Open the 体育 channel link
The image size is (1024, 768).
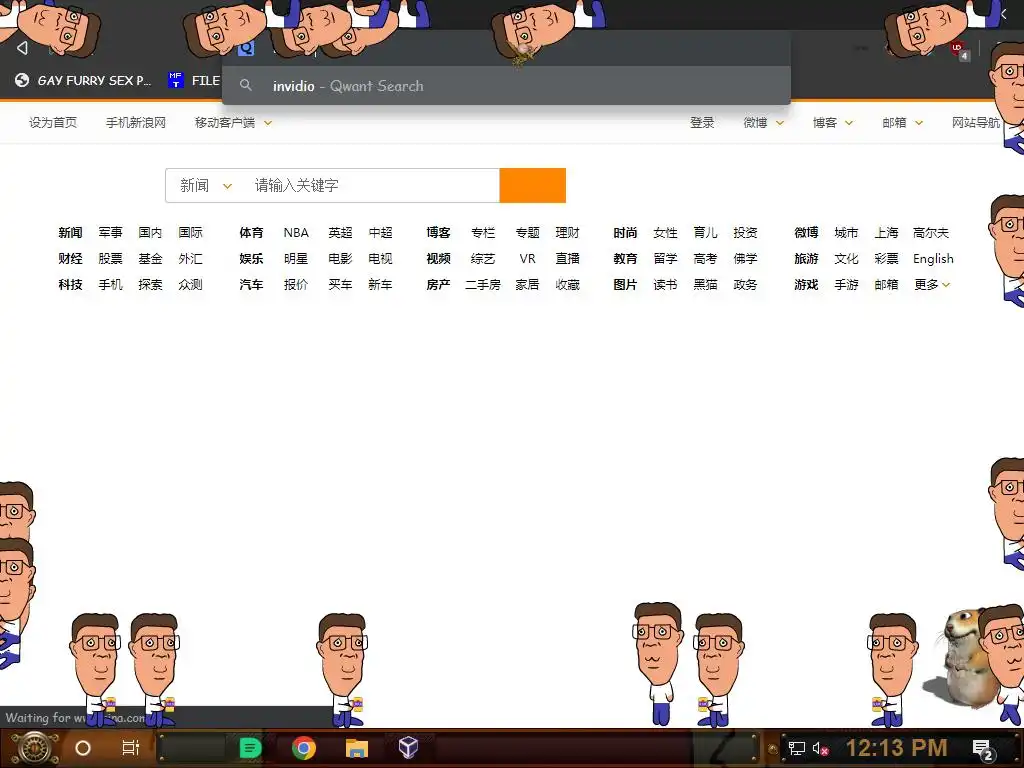pos(251,232)
